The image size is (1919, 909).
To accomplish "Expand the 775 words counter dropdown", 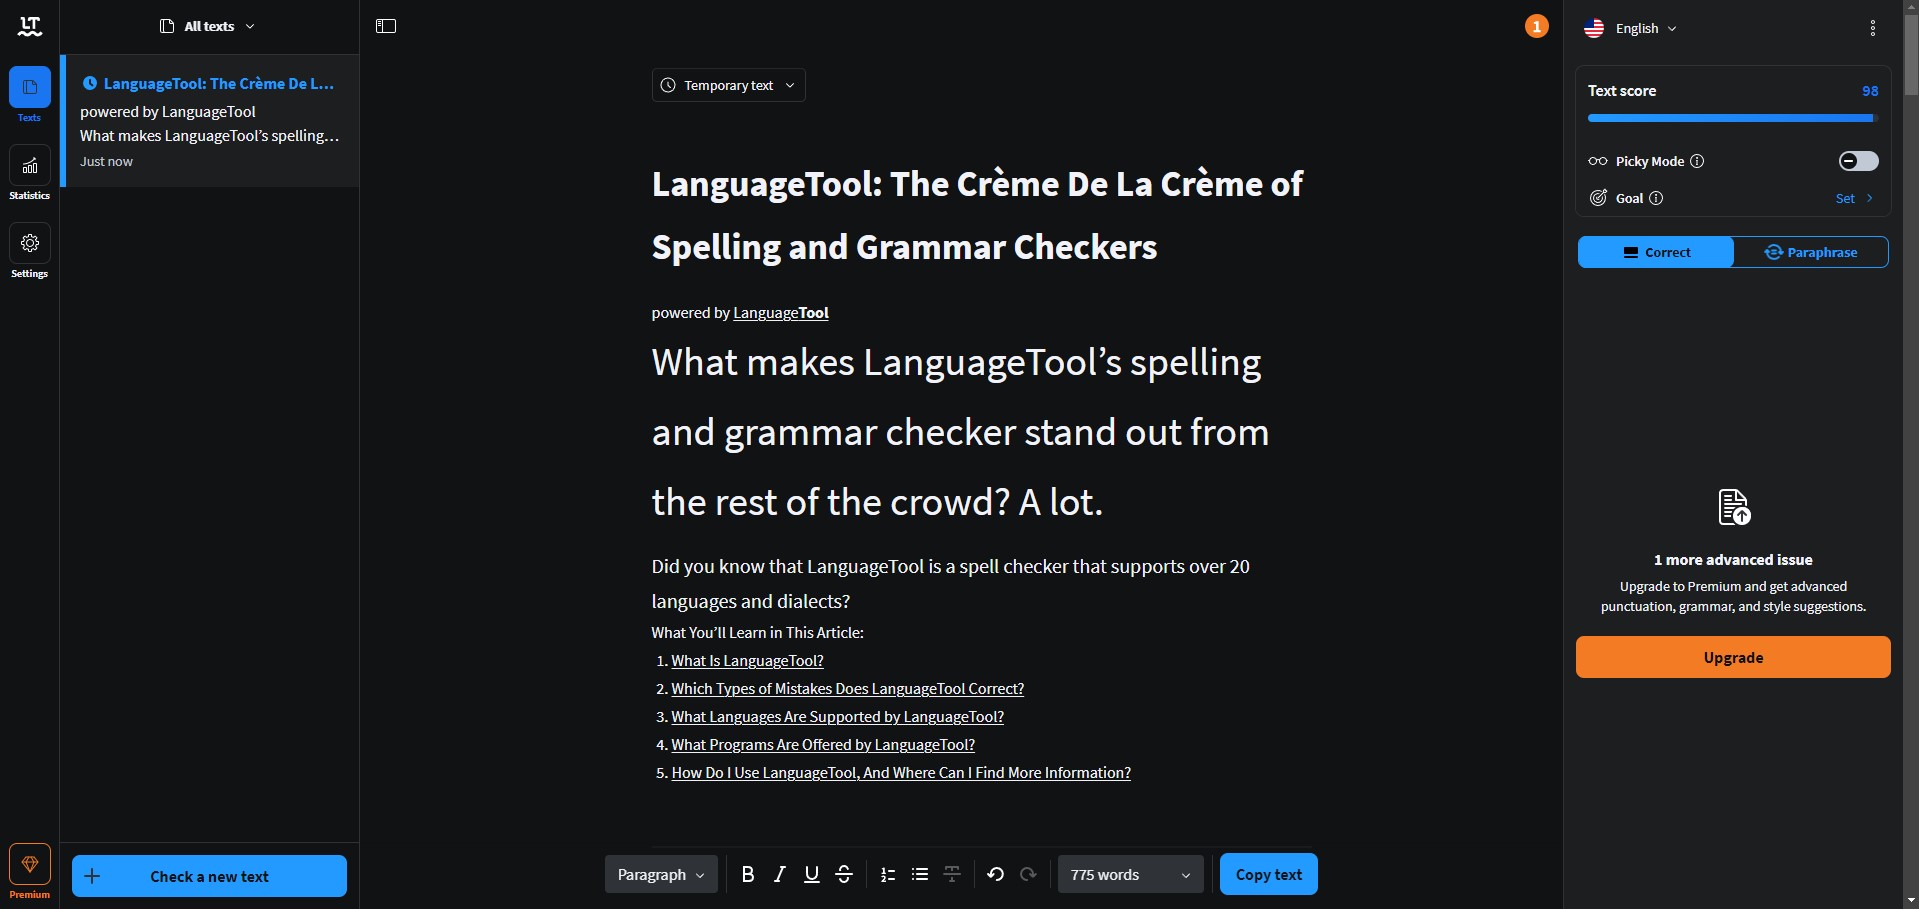I will tap(1131, 875).
